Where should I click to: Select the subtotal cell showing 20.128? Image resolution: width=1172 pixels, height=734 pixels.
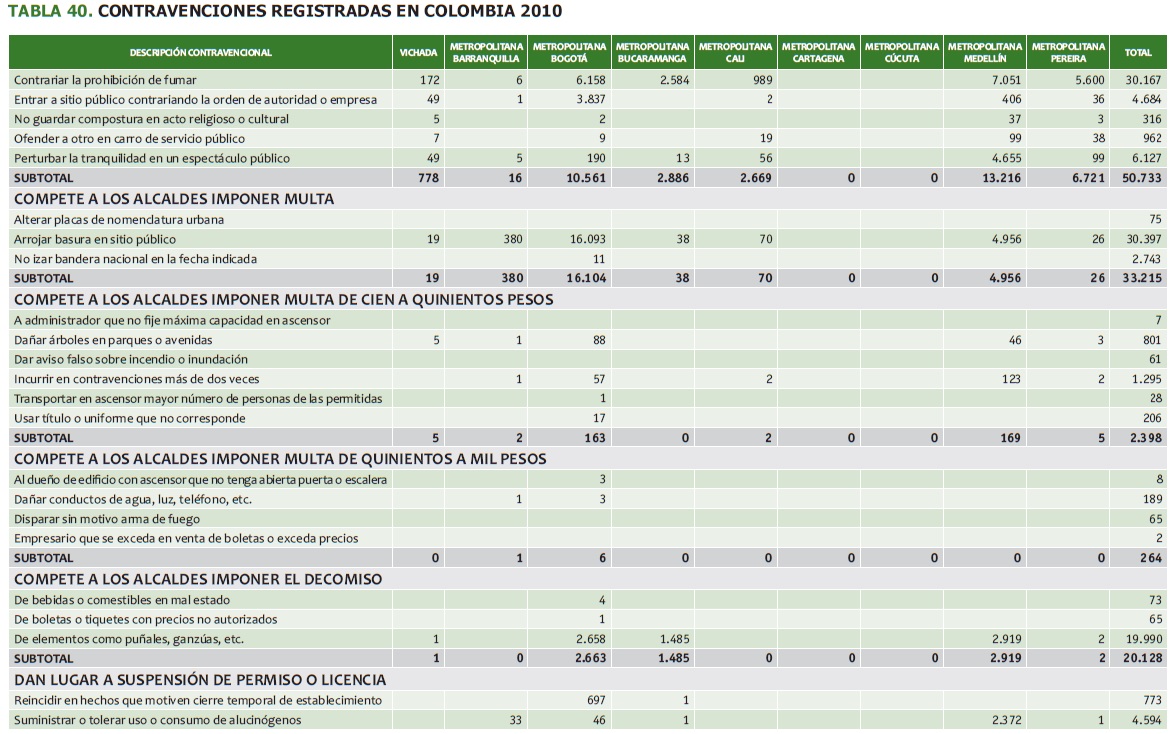(x=1143, y=659)
